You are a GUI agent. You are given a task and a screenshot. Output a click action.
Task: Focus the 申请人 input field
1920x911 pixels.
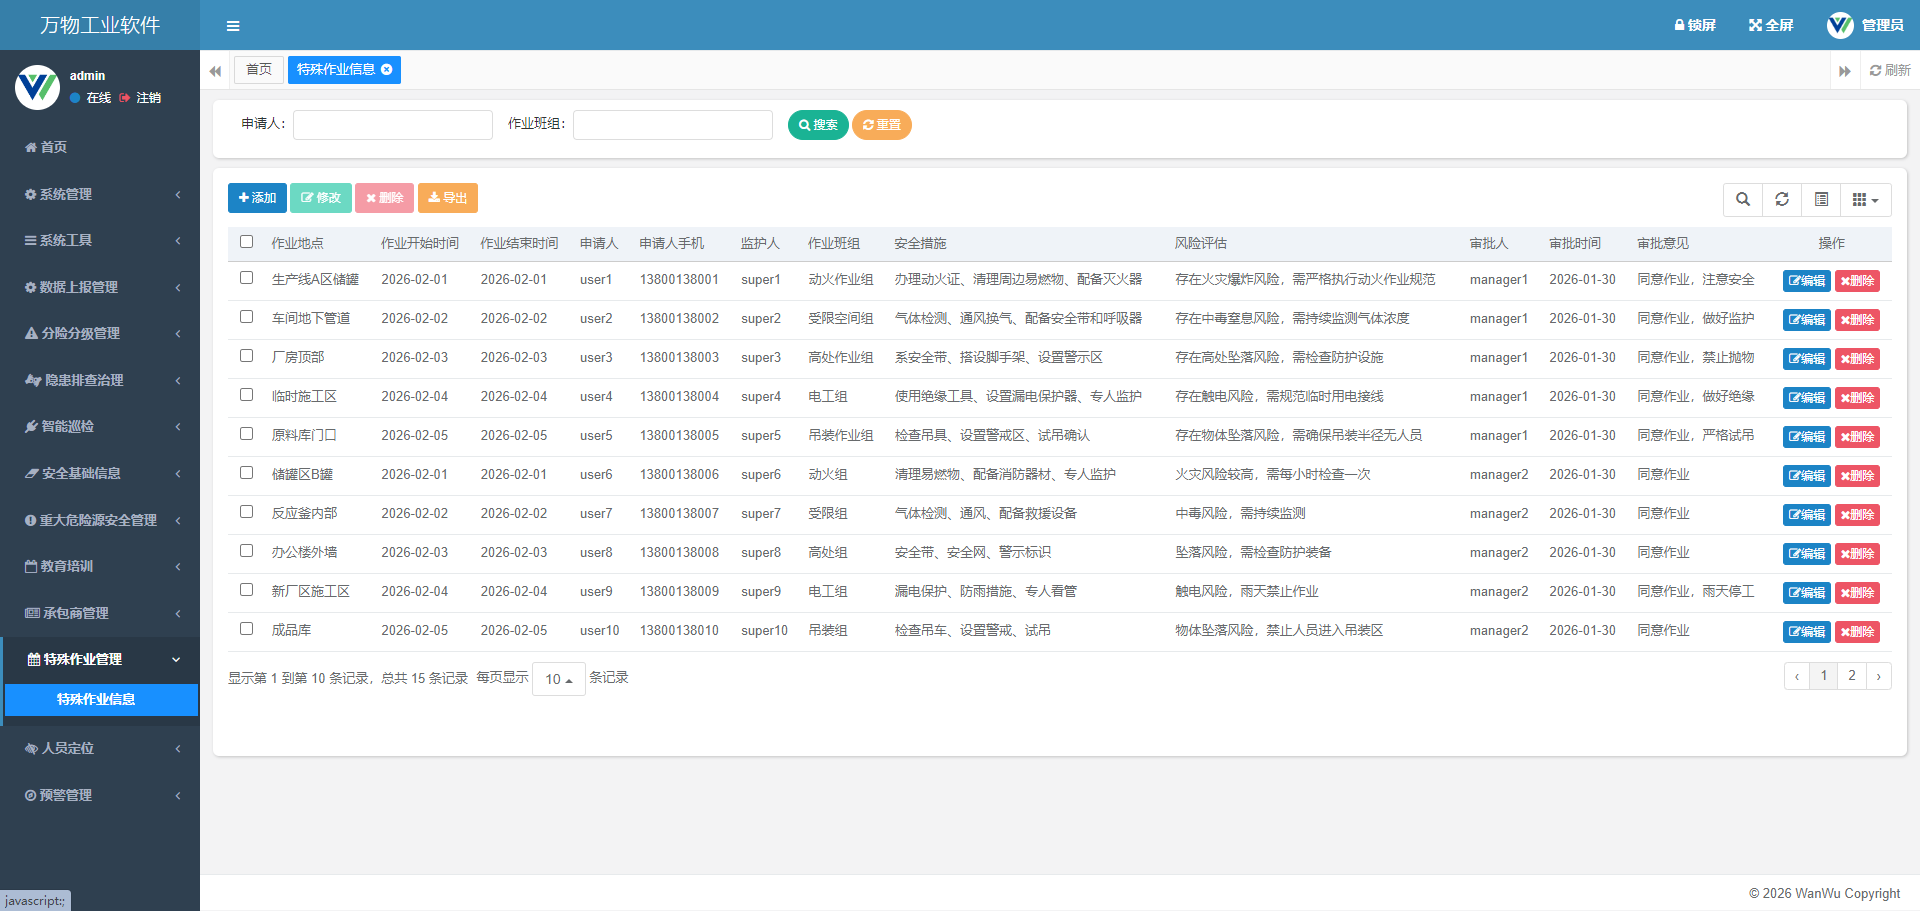[393, 125]
